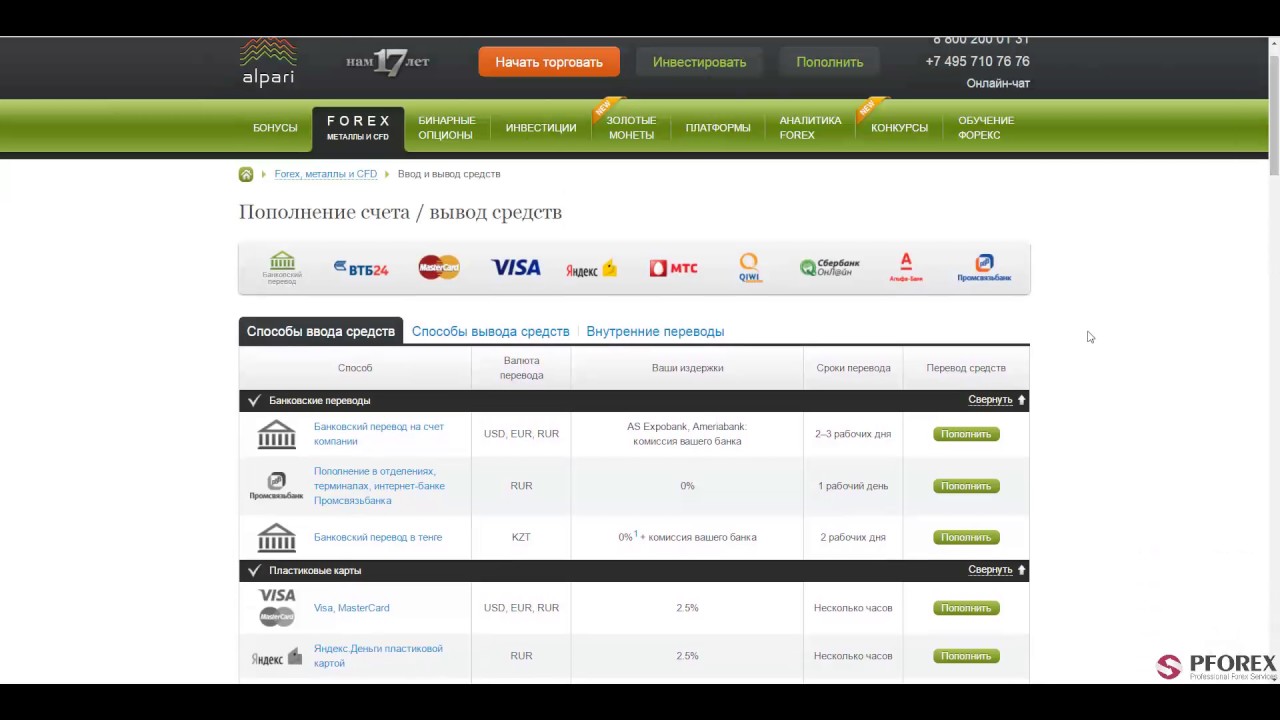Click Visa MasterCard icon in cards section

click(277, 607)
